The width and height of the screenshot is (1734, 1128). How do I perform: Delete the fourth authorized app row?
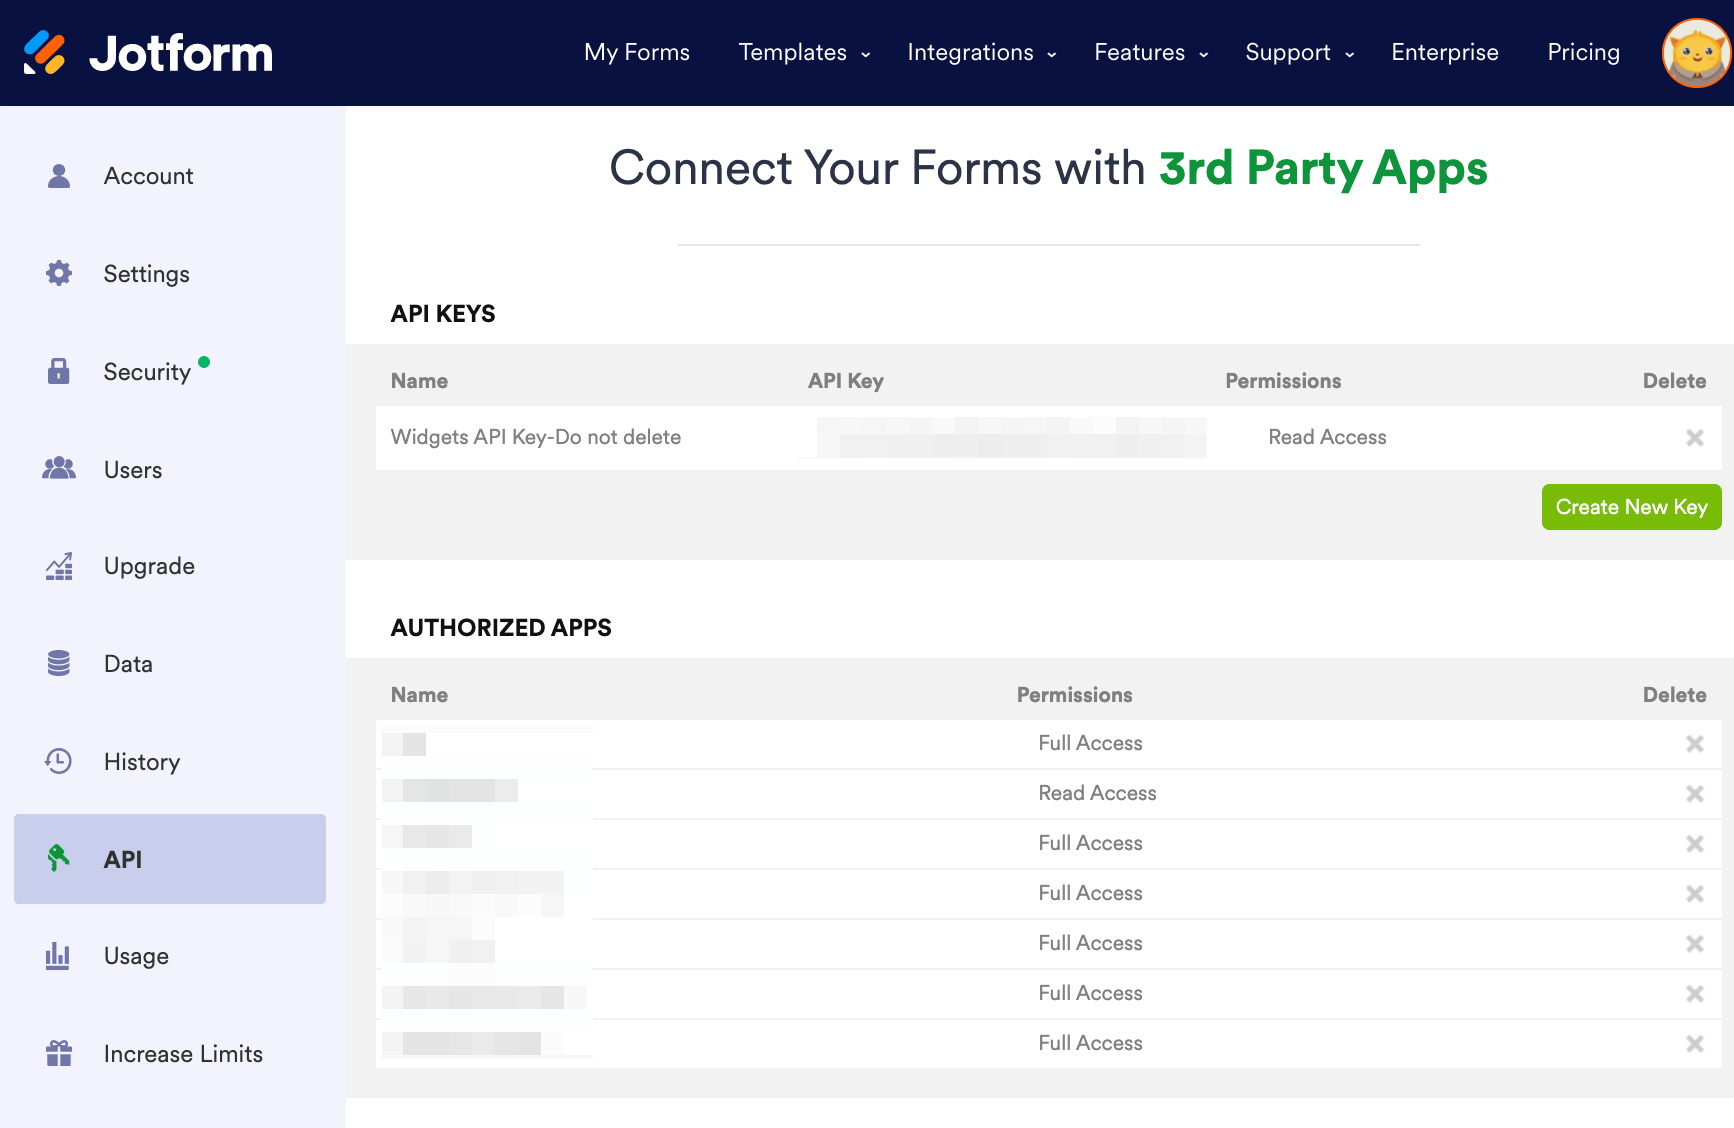(1694, 893)
